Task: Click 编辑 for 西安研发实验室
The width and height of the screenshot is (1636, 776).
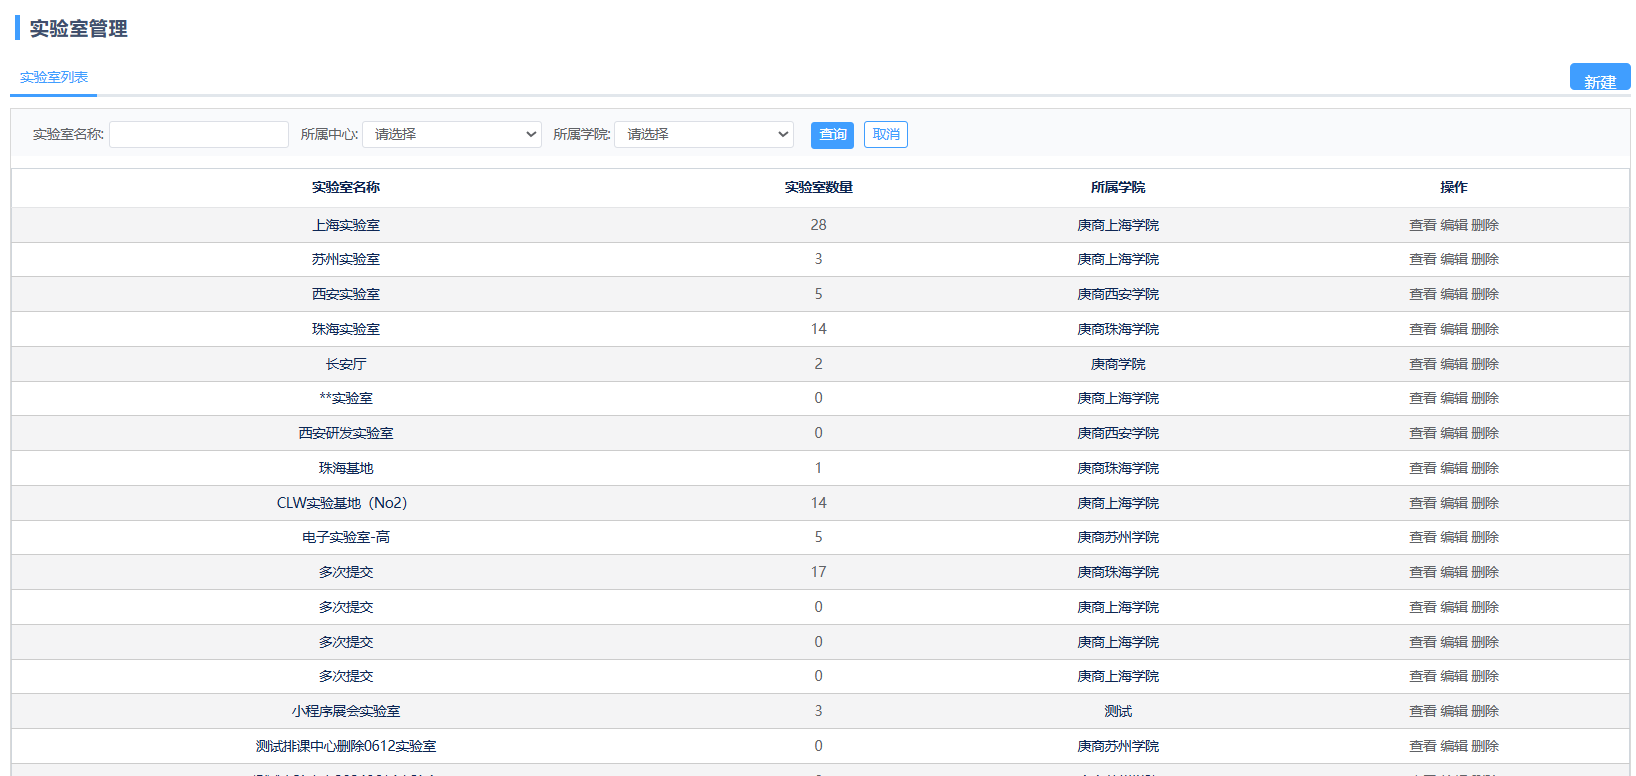Action: coord(1454,433)
